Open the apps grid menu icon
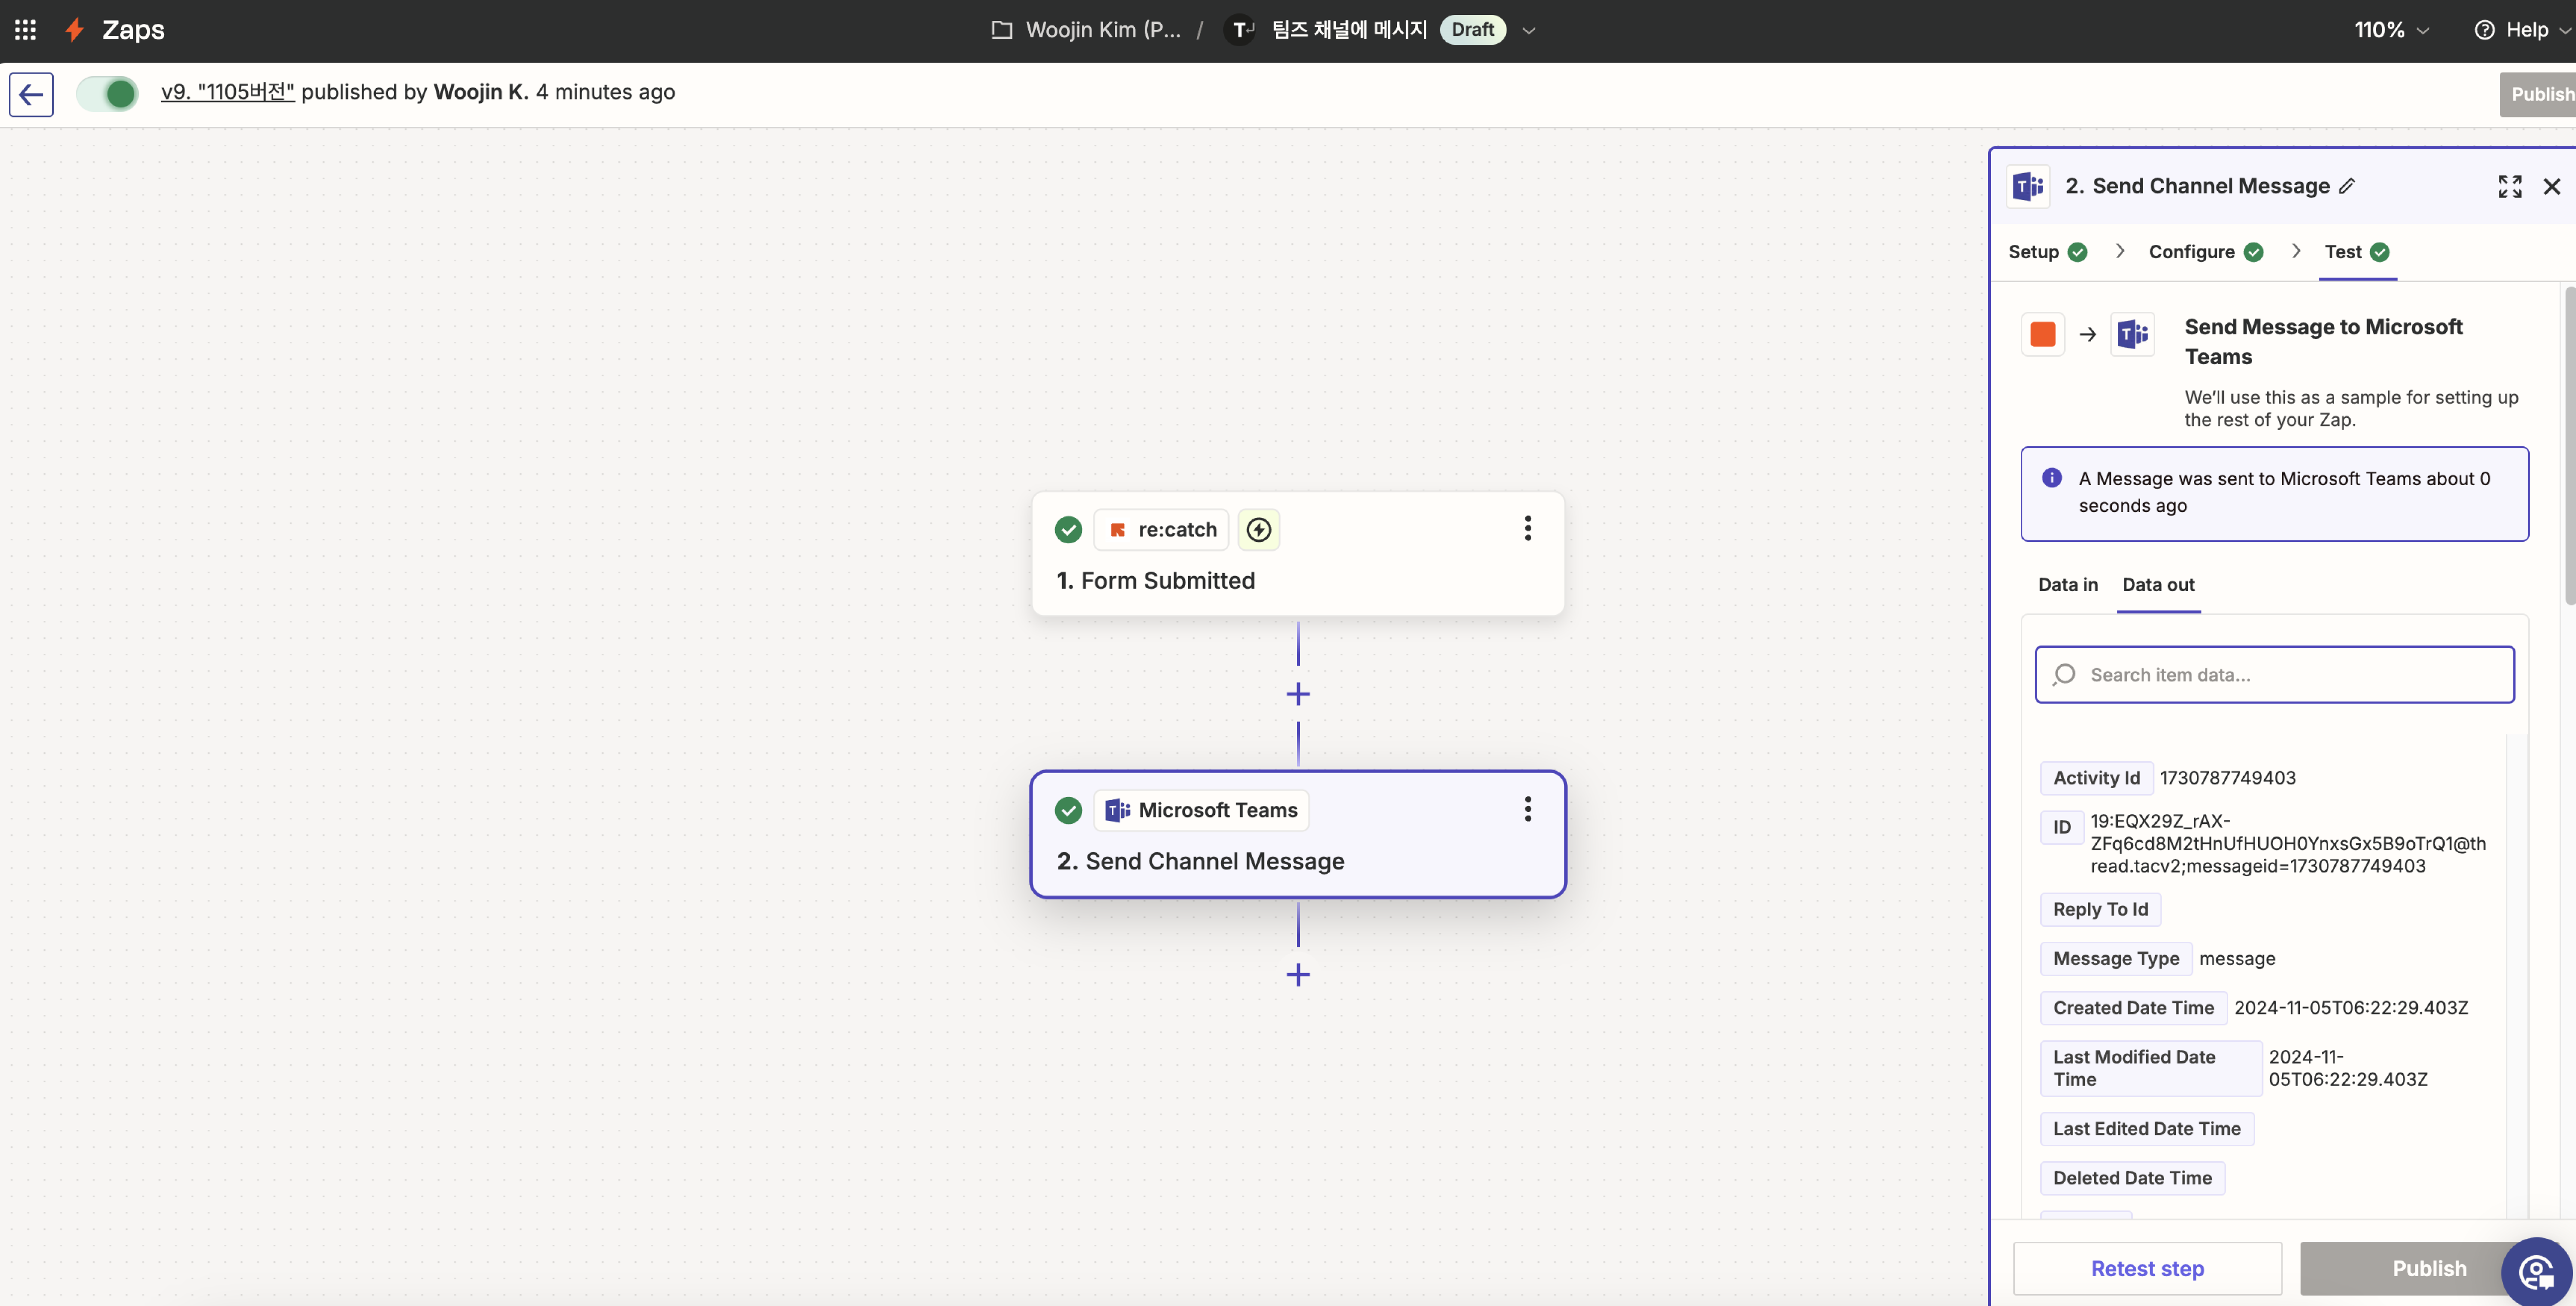Screen dimensions: 2576x1306 25,30
